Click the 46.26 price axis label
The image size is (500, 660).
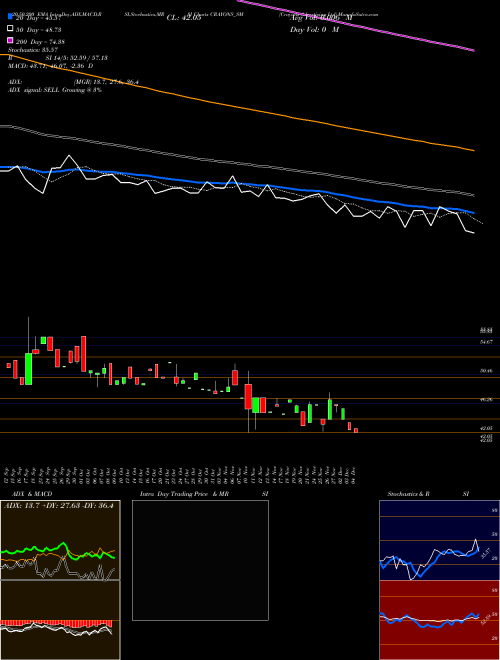487,399
